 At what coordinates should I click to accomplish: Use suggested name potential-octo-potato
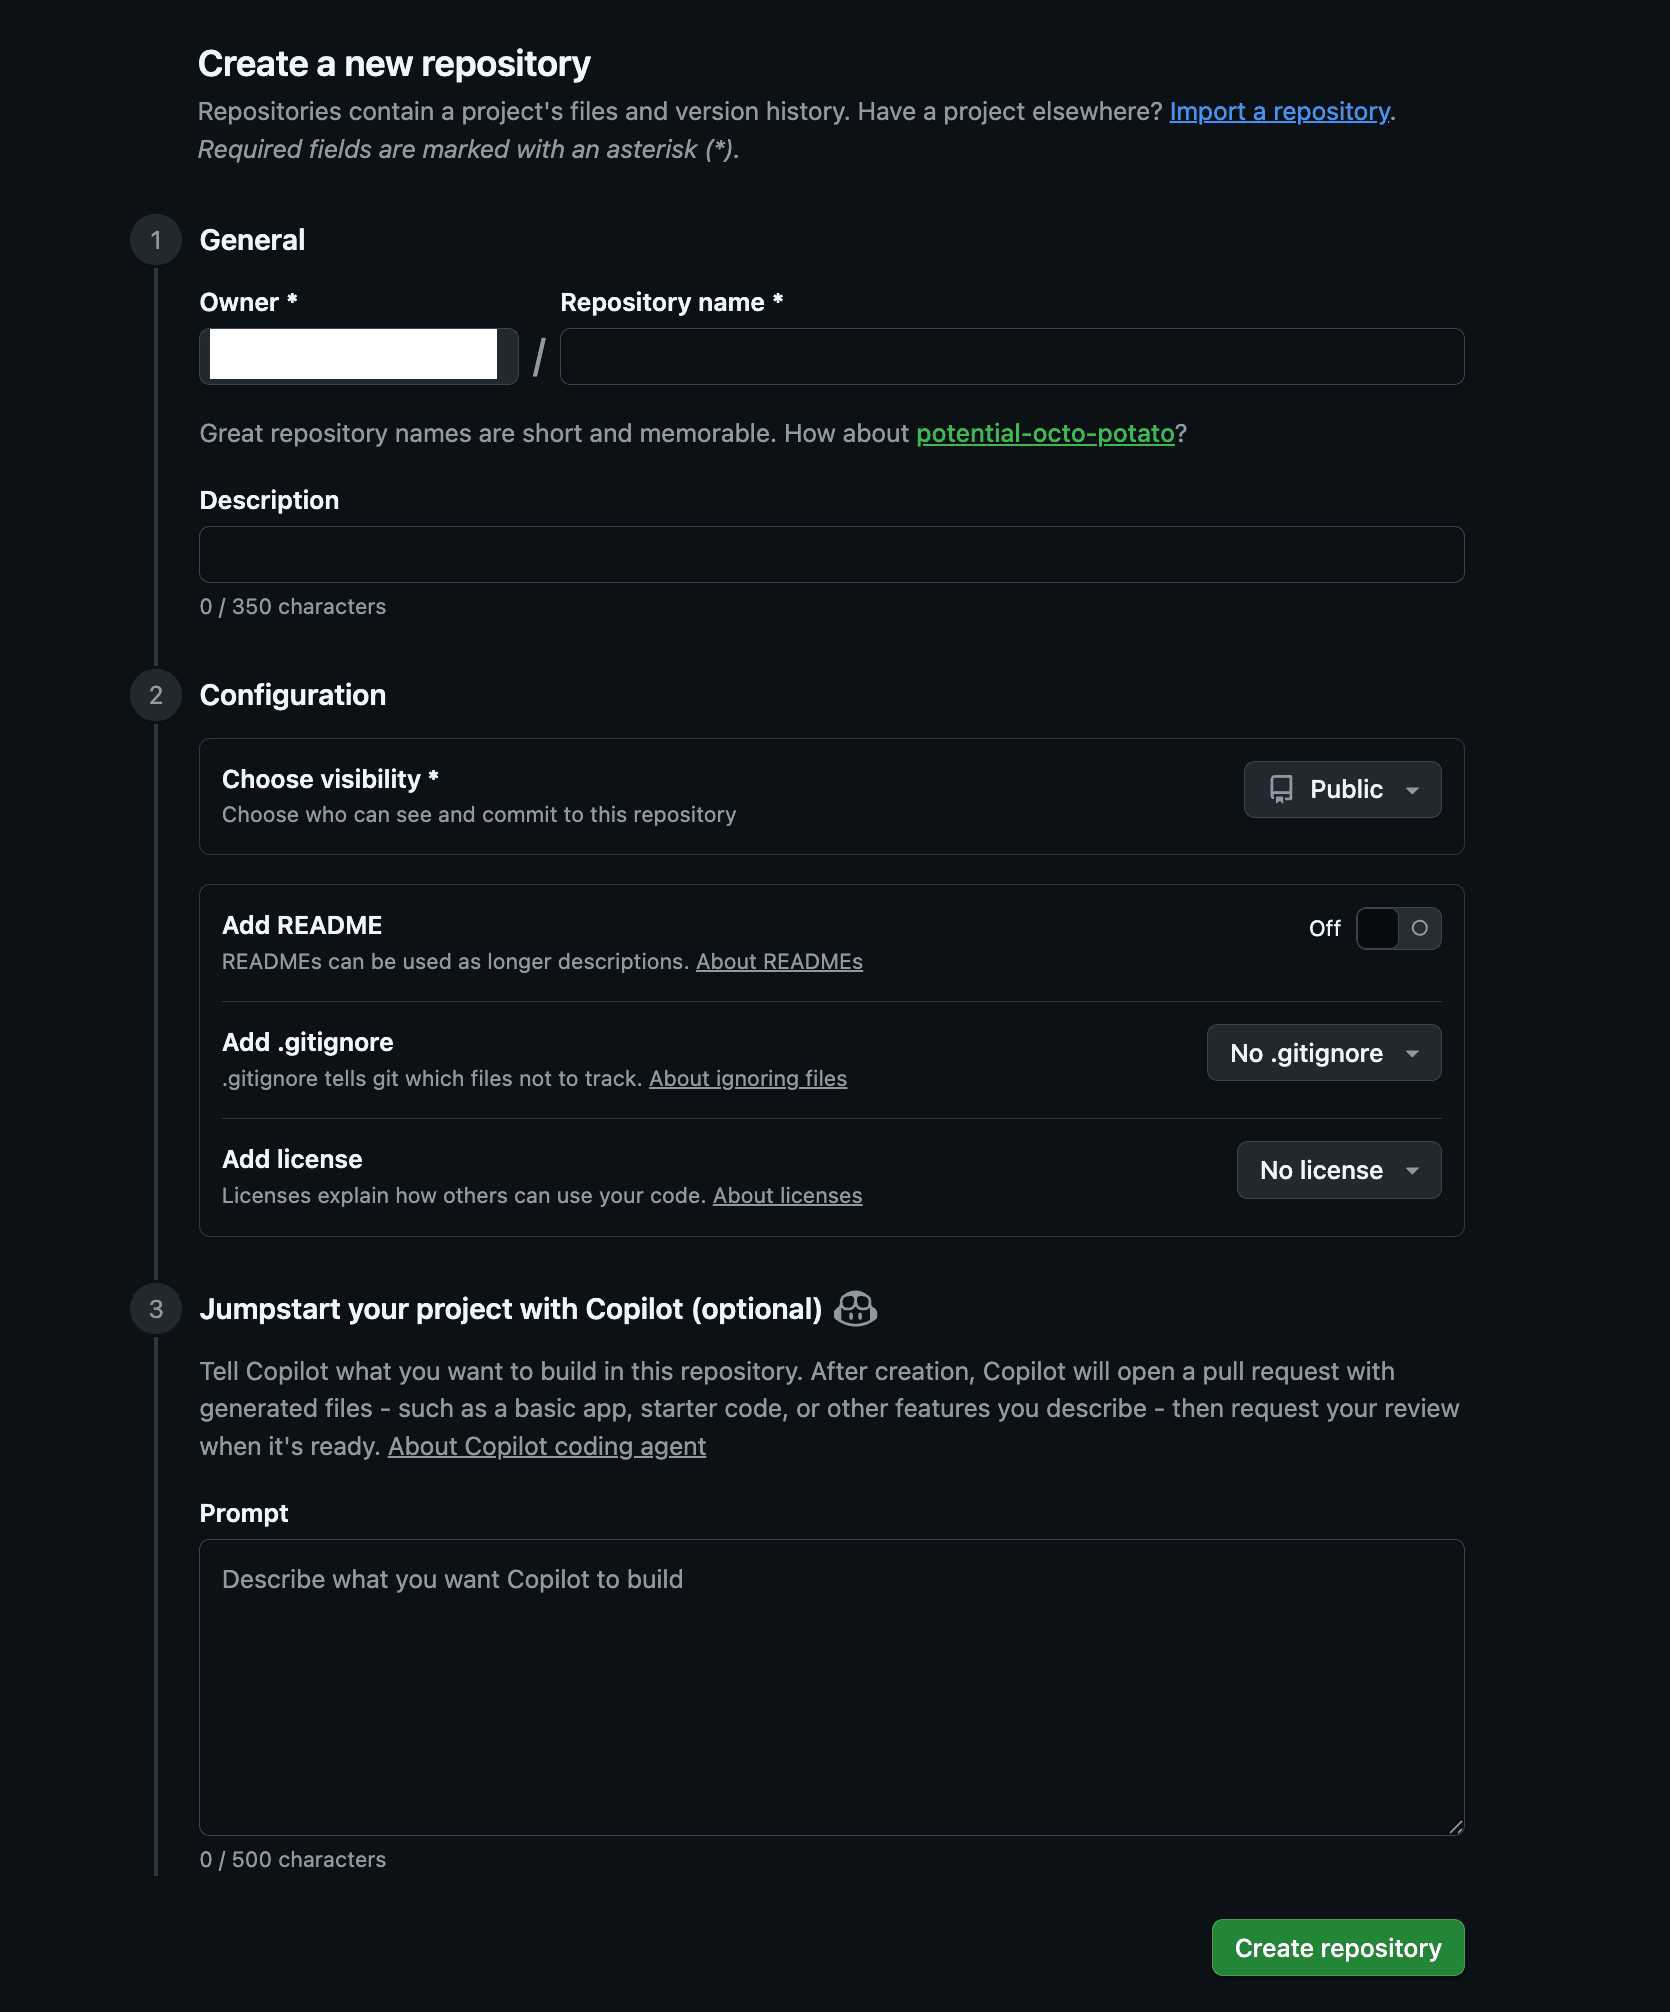tap(1045, 433)
